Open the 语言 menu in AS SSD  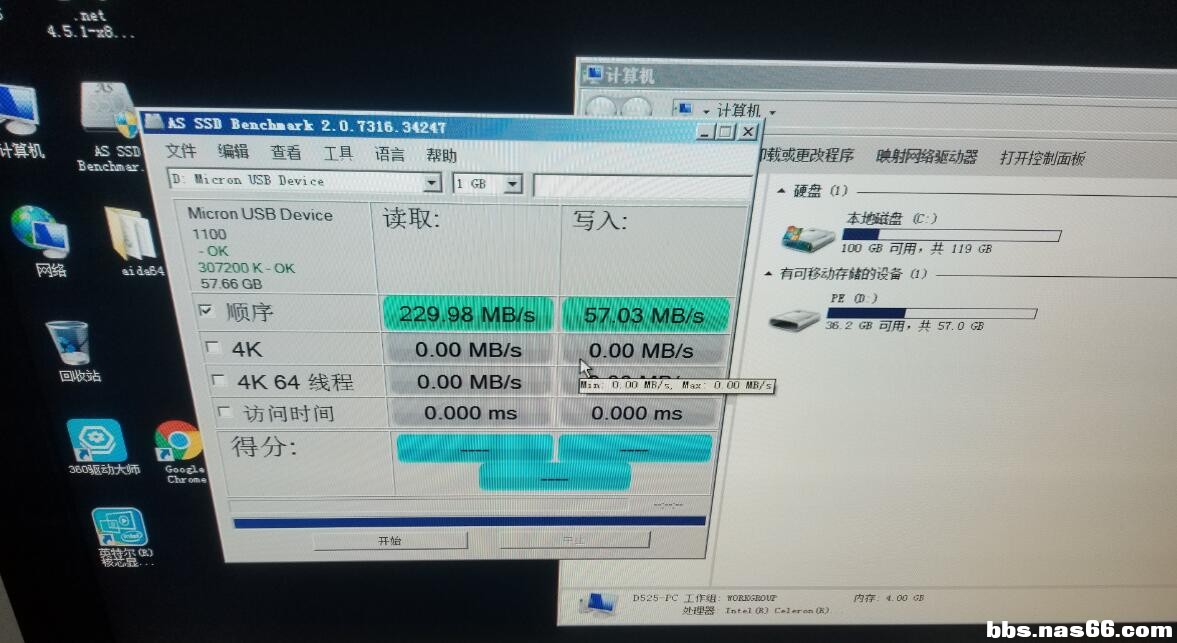[x=391, y=153]
